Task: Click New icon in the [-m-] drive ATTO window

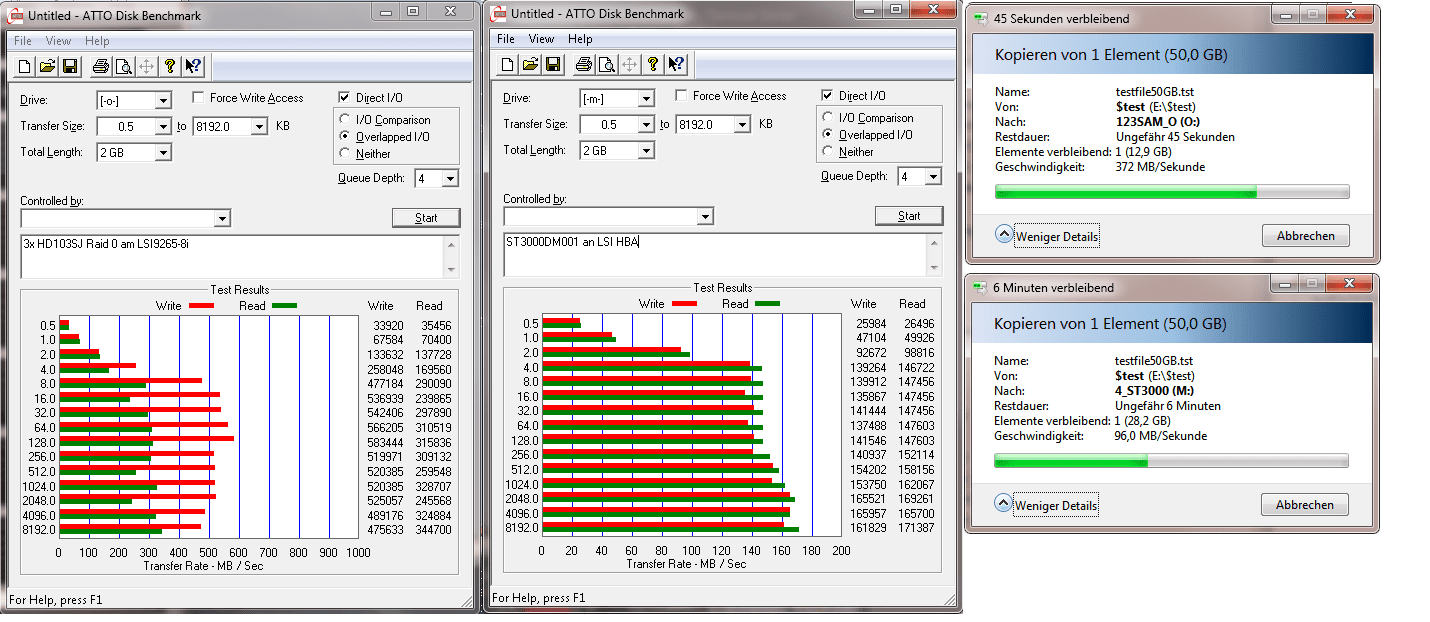Action: coord(506,64)
